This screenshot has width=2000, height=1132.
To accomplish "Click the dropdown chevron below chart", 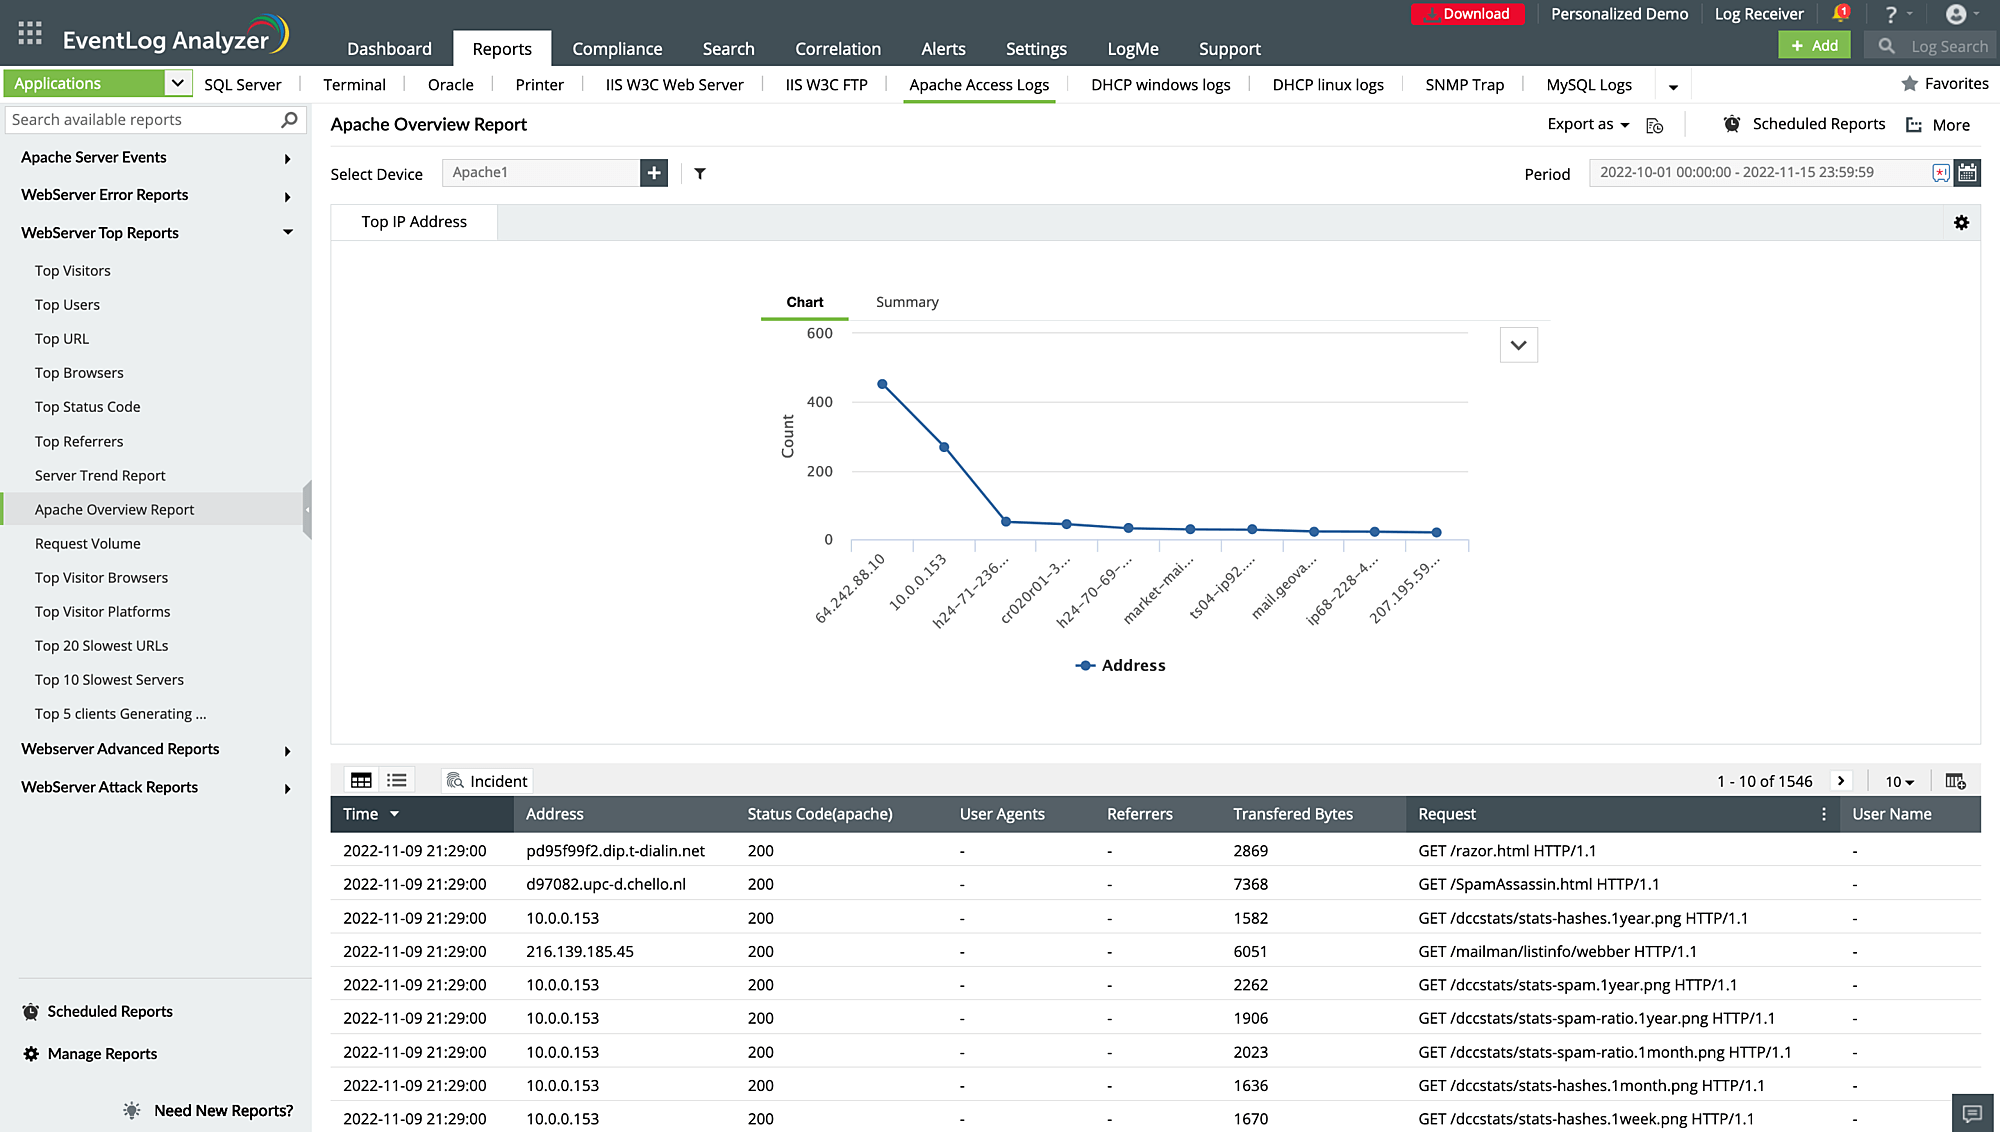I will coord(1519,345).
